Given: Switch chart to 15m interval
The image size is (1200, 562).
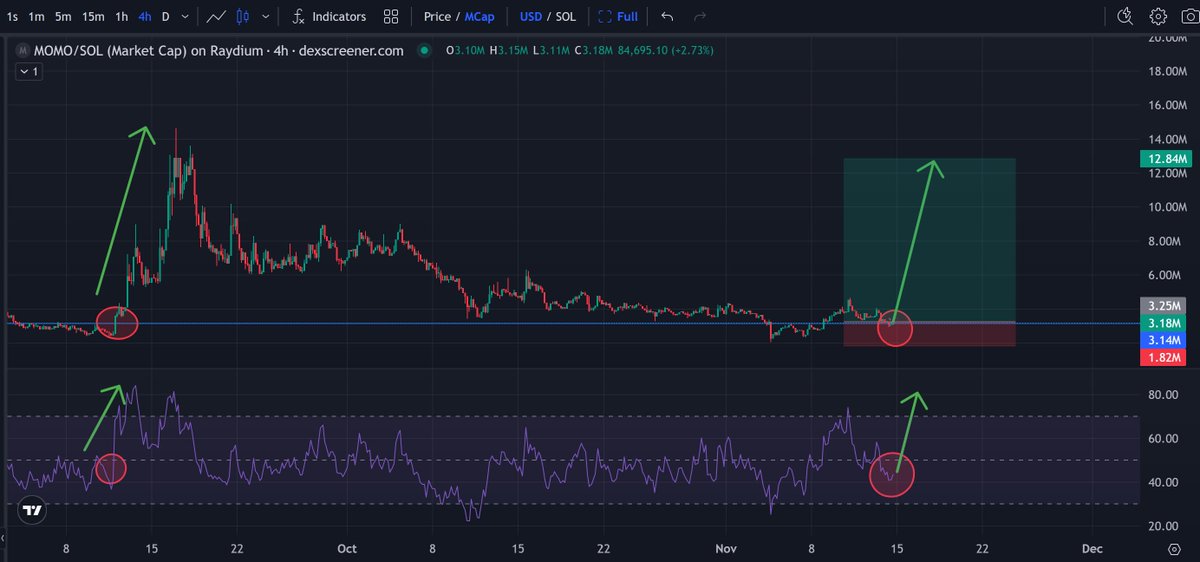Looking at the screenshot, I should coord(93,16).
